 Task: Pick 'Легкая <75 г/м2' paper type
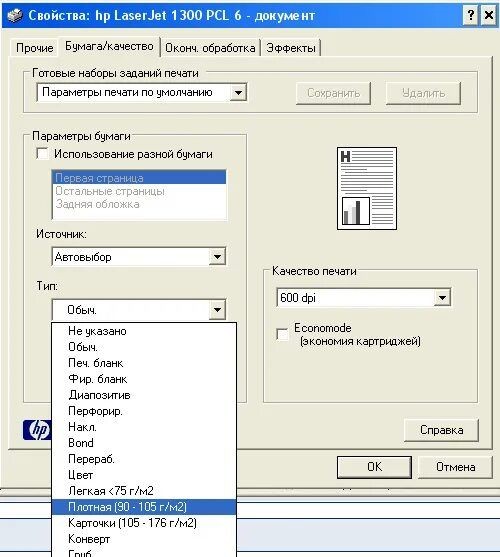point(144,491)
